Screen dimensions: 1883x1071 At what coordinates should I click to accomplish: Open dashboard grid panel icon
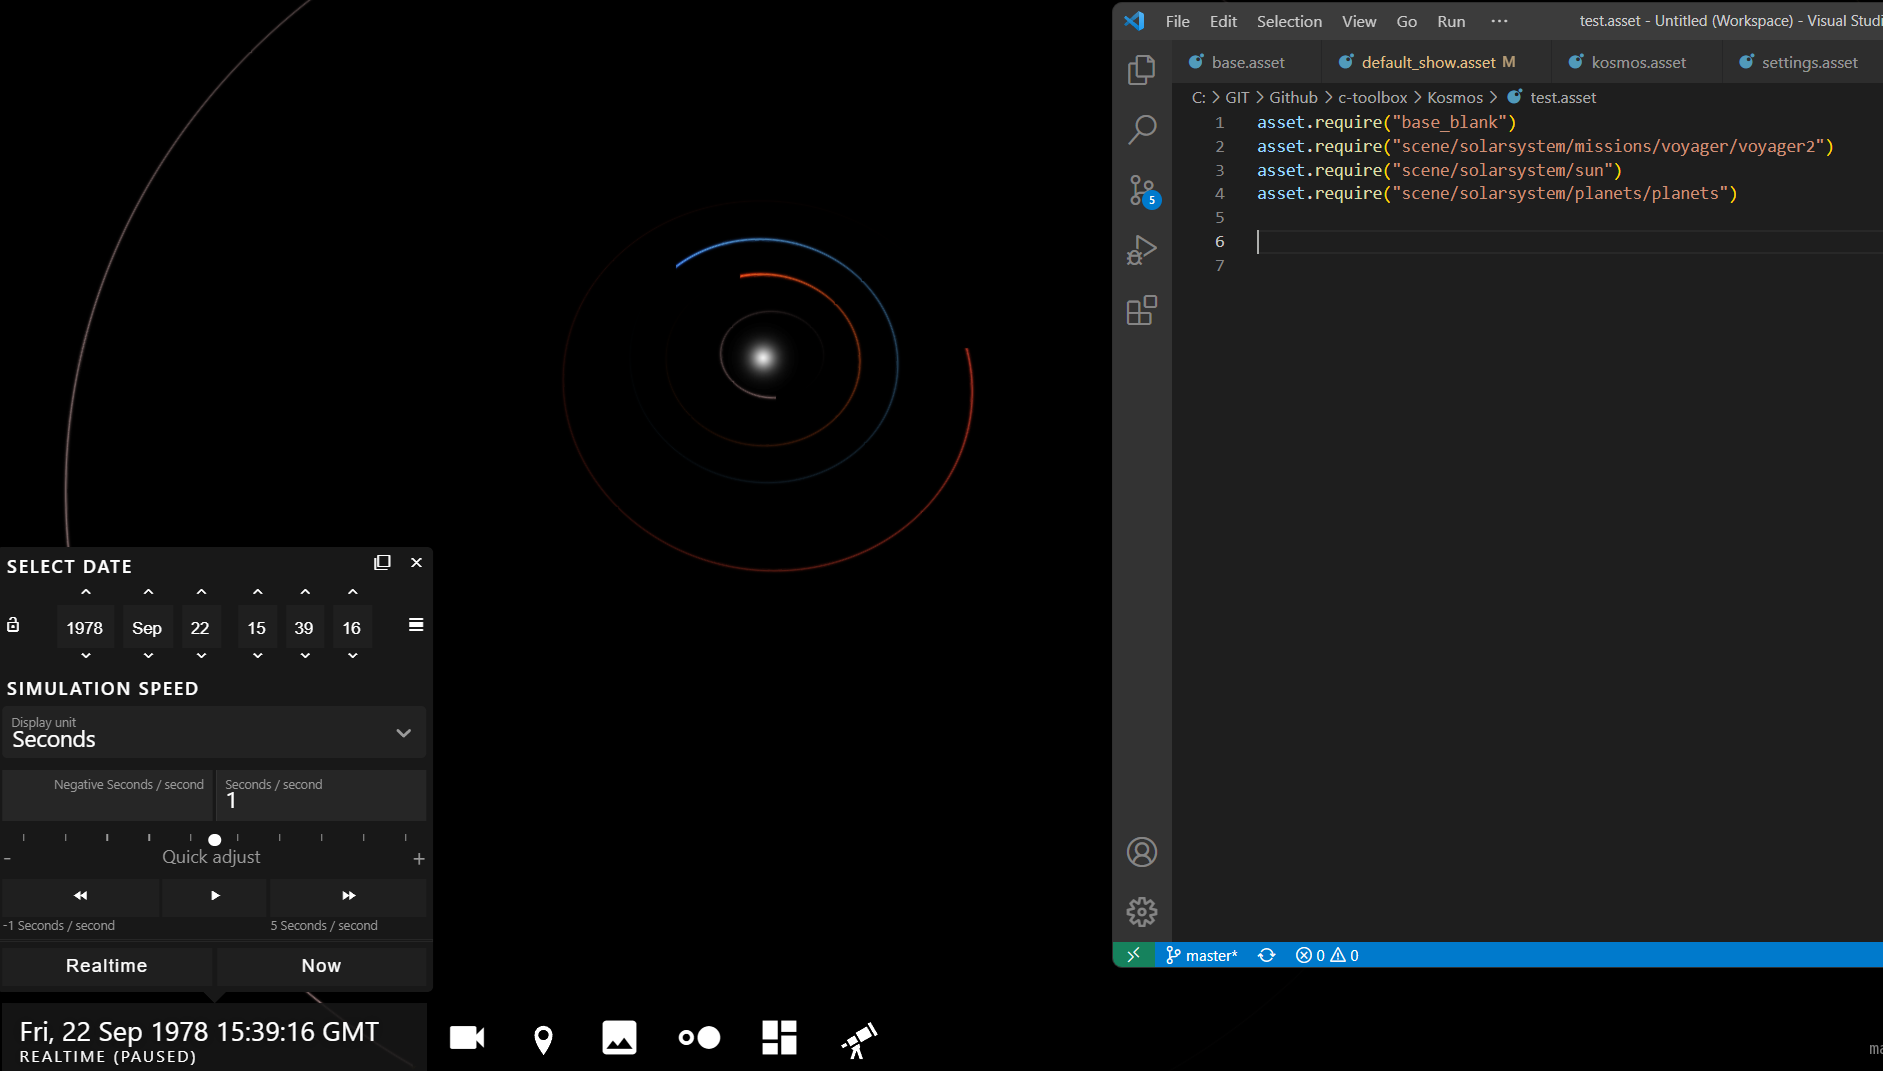pos(779,1038)
